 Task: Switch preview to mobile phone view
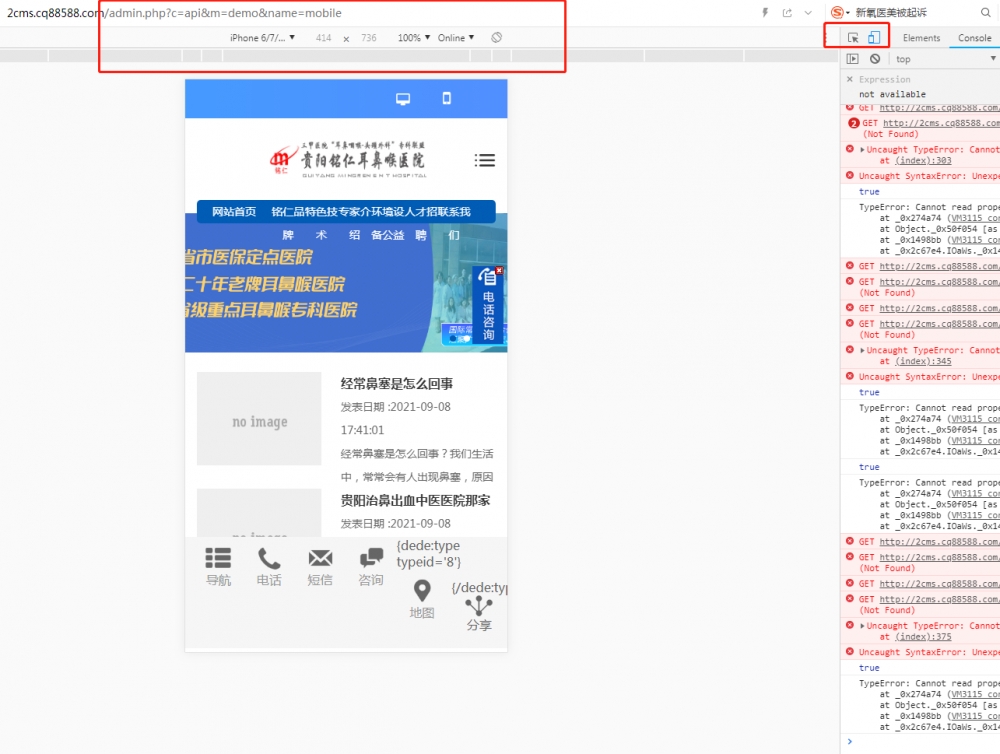click(446, 98)
